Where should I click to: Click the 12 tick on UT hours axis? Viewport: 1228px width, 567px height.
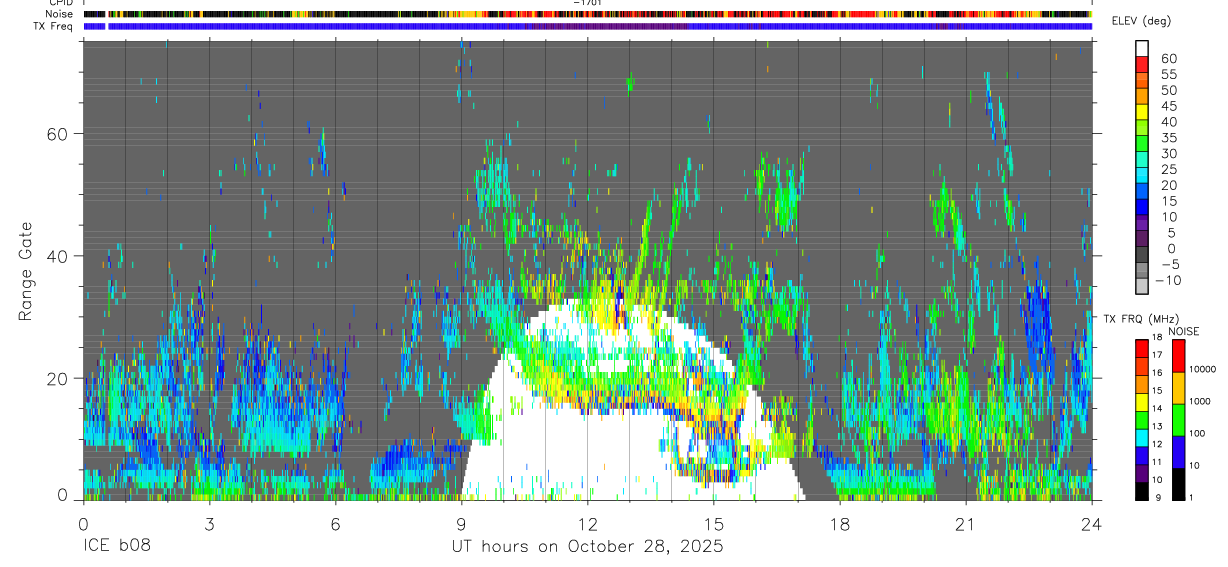[x=587, y=524]
